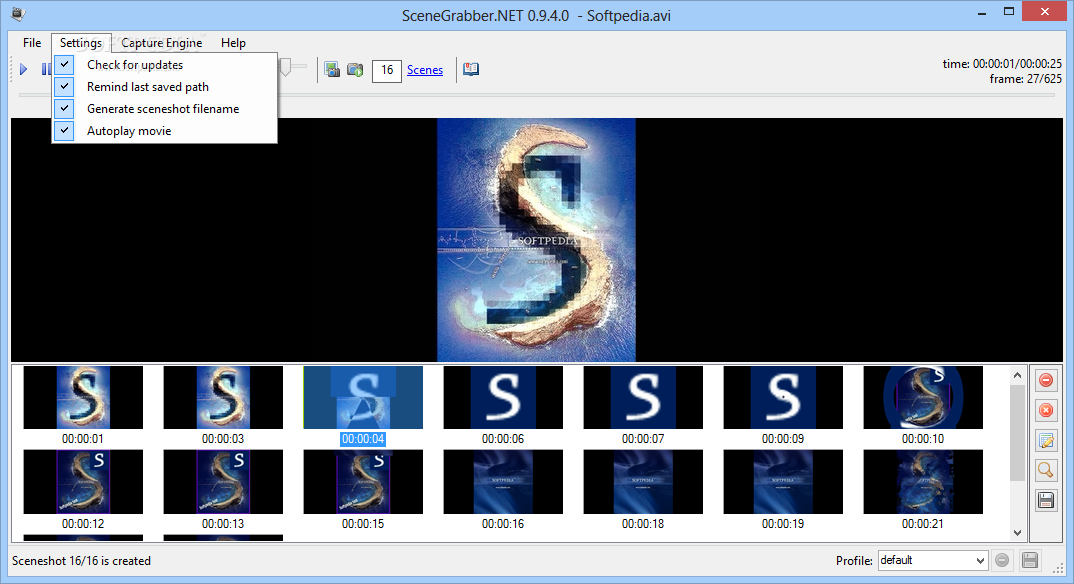Image resolution: width=1074 pixels, height=584 pixels.
Task: Click the open book help icon in toolbar
Action: pos(471,69)
